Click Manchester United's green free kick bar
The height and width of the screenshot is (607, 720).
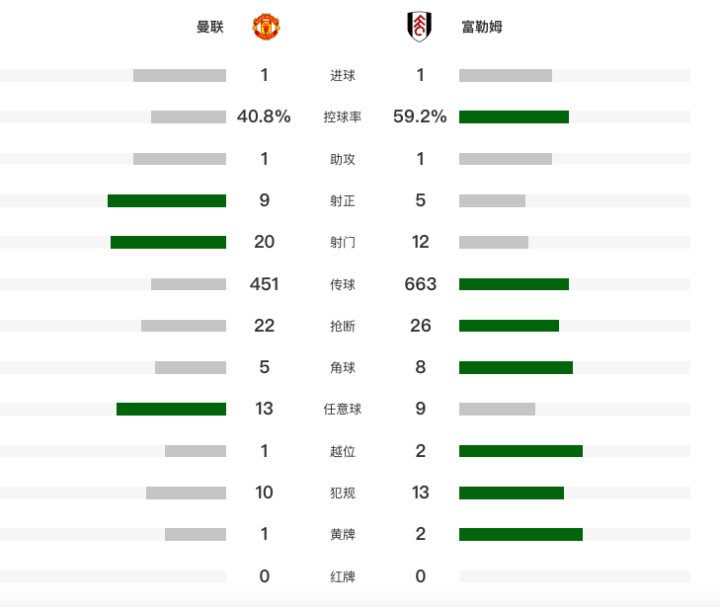click(x=171, y=409)
